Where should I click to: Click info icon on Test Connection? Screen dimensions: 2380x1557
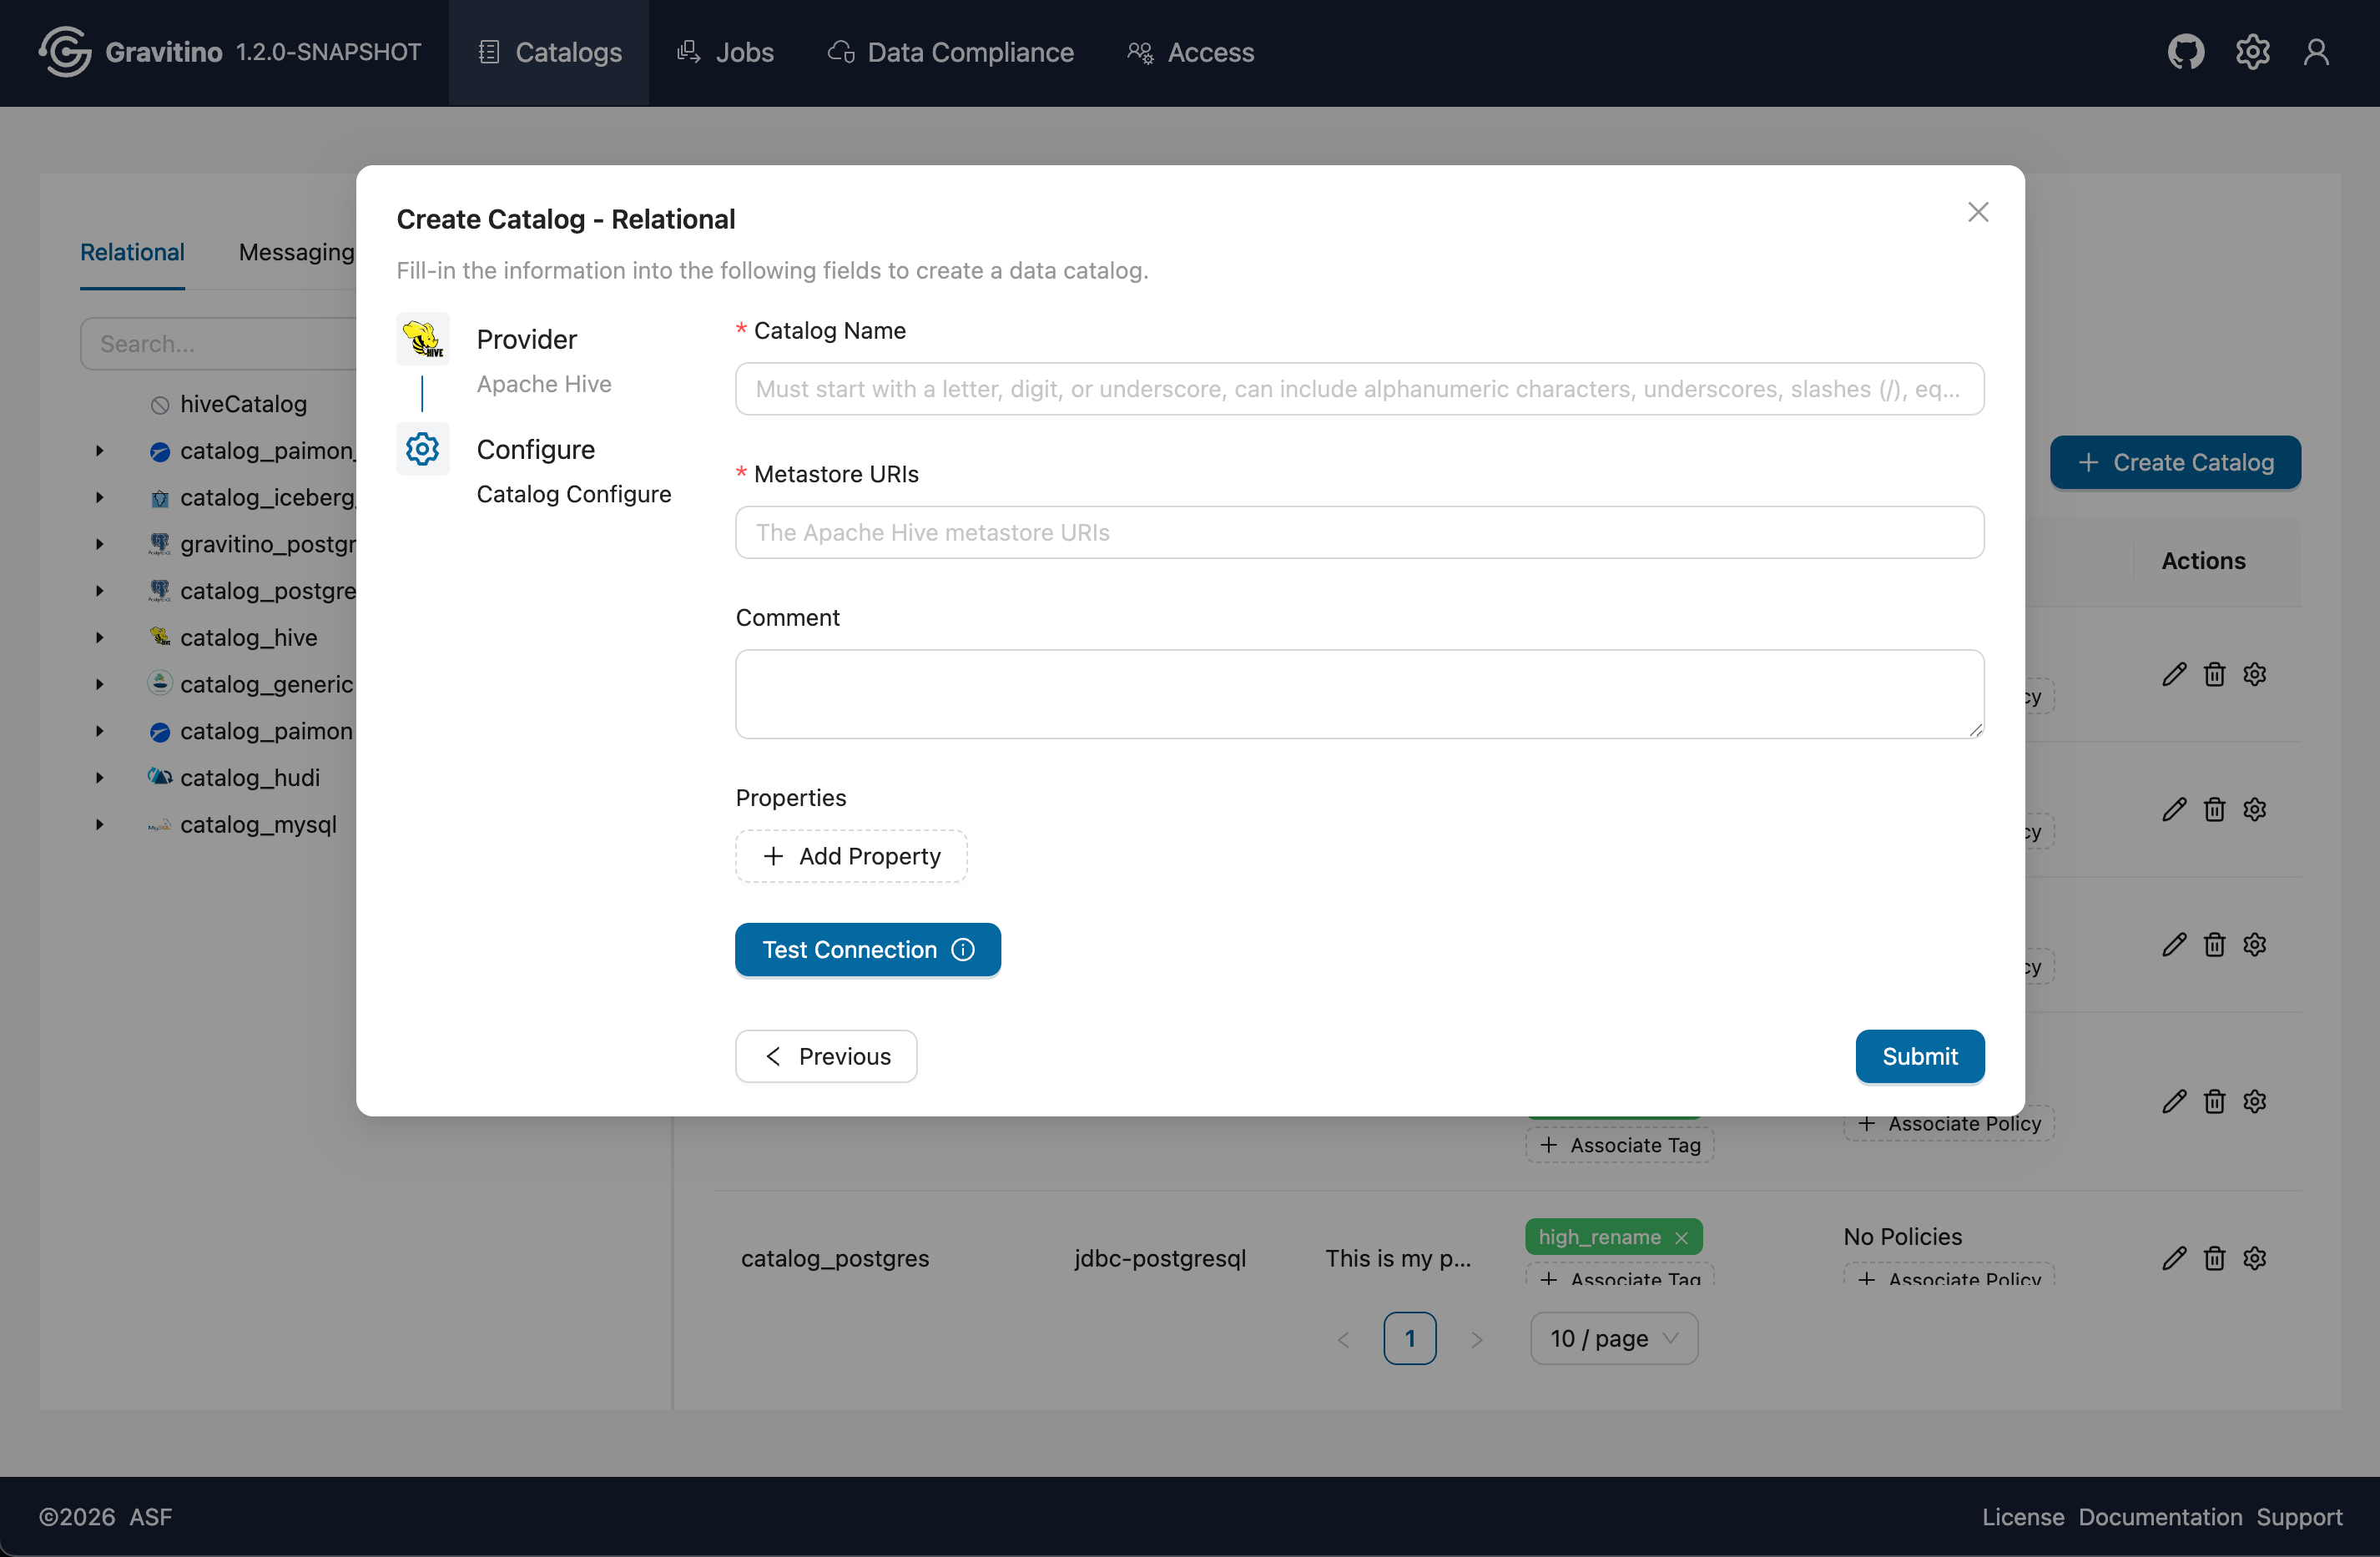(963, 949)
